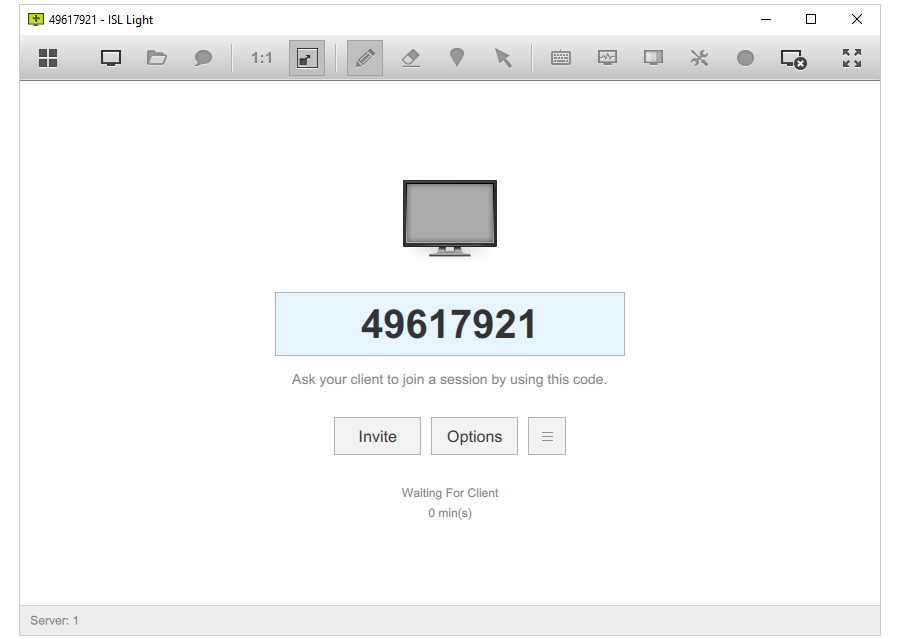Click the large monitor image
This screenshot has width=900, height=639.
[450, 218]
